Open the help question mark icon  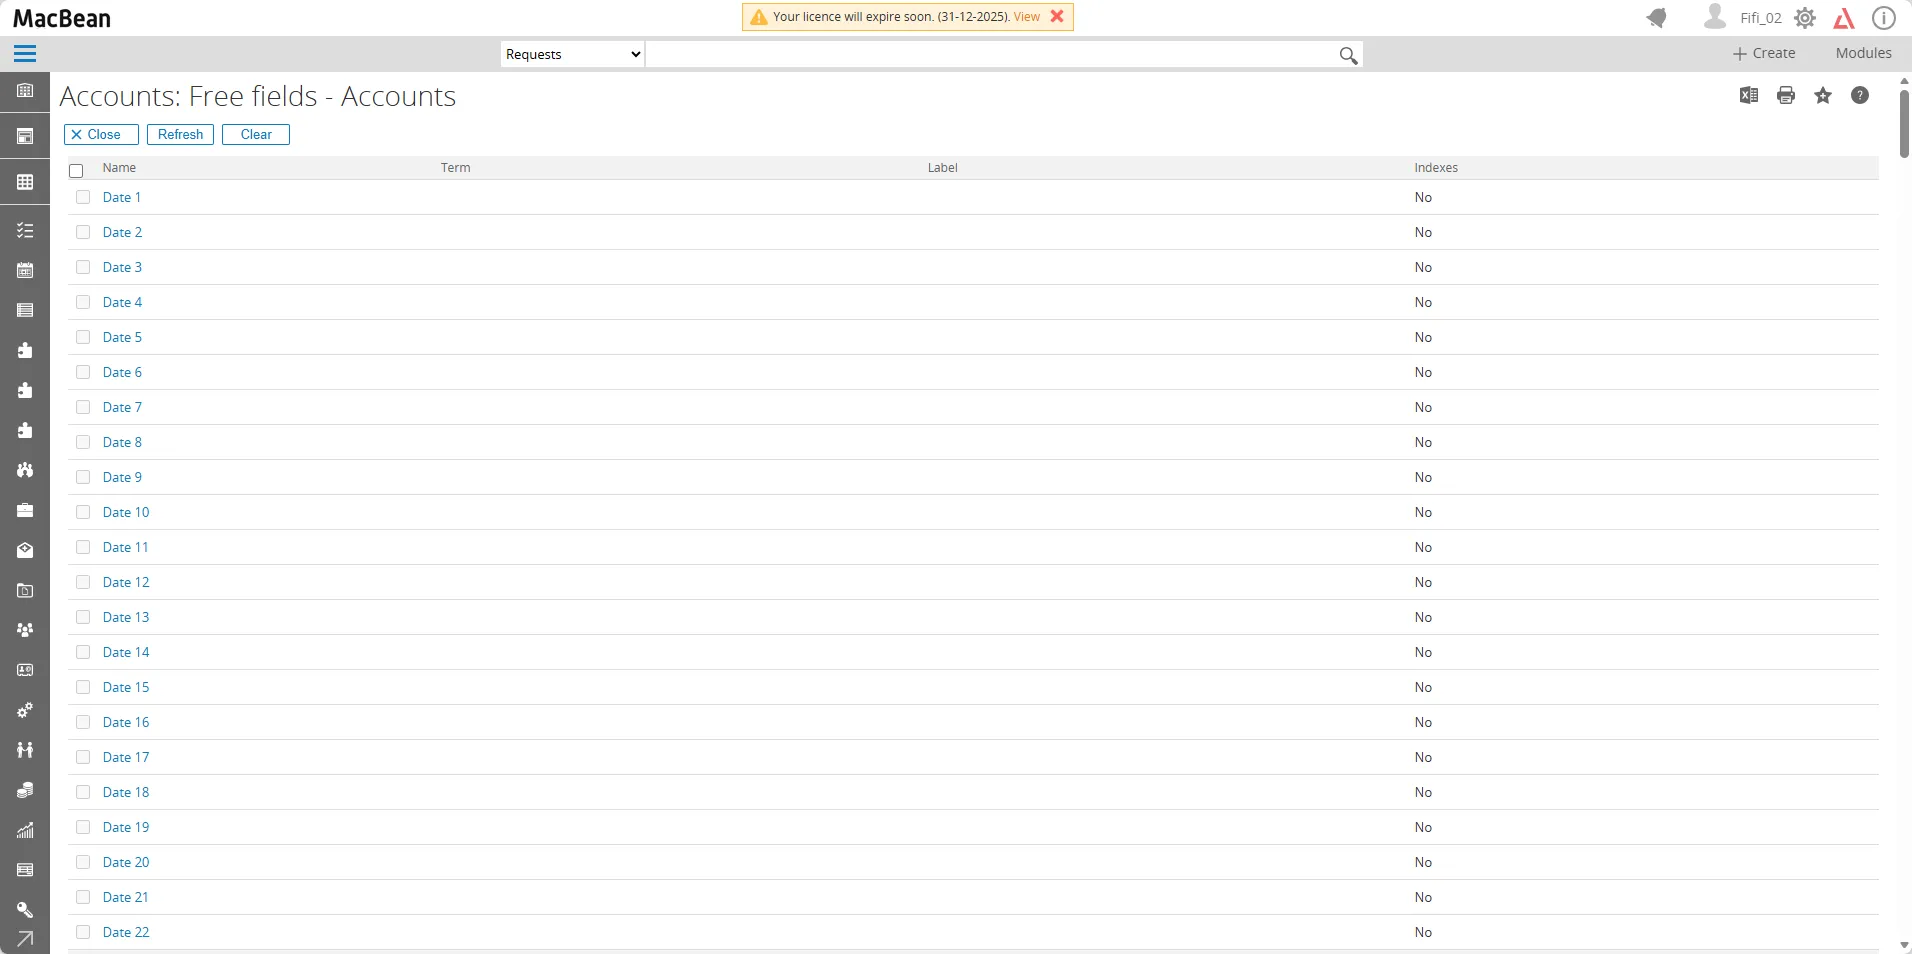pos(1859,96)
